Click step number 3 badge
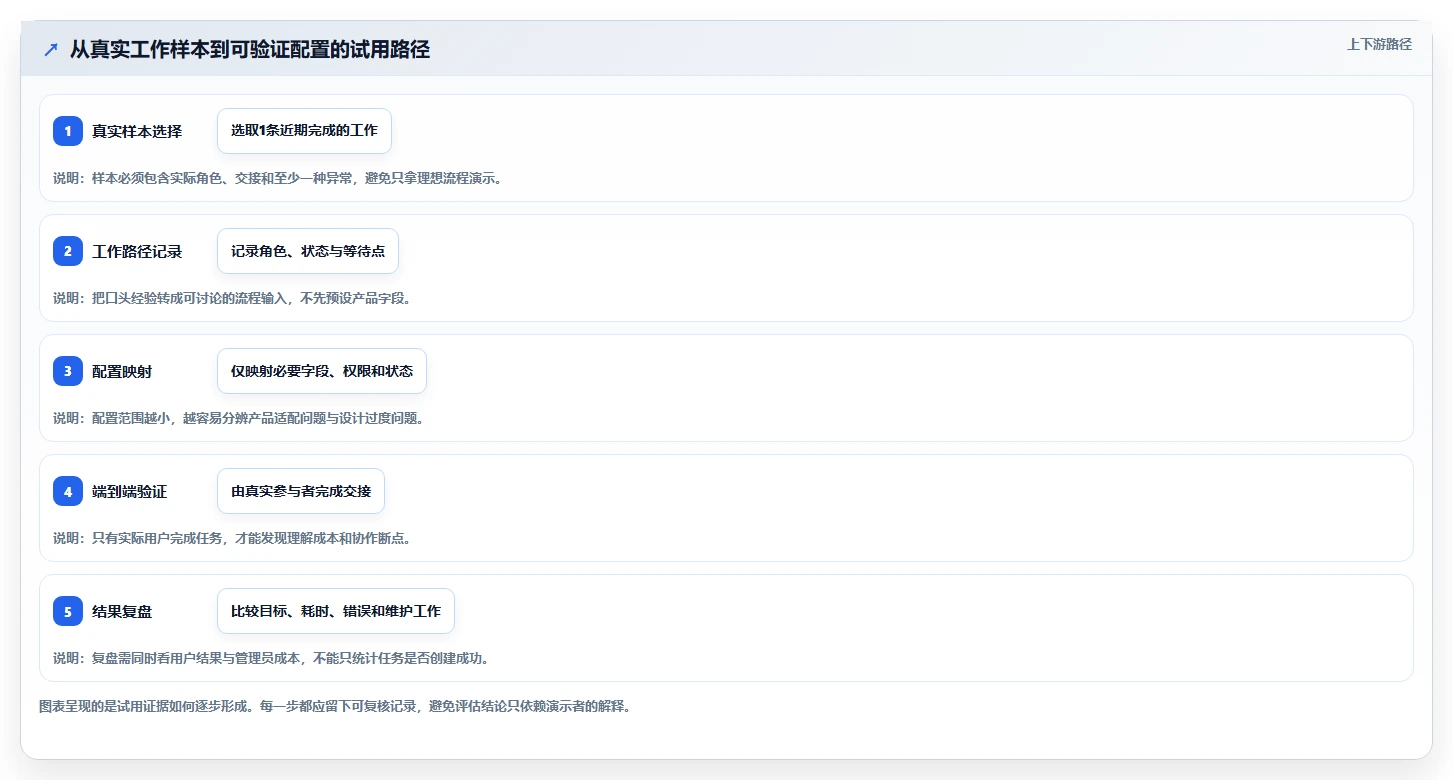 tap(68, 371)
